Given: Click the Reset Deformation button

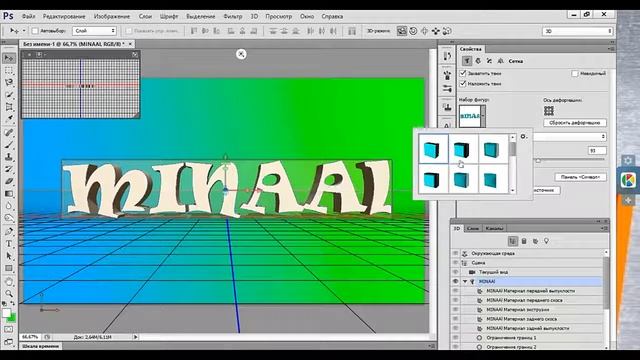Looking at the screenshot, I should point(575,123).
